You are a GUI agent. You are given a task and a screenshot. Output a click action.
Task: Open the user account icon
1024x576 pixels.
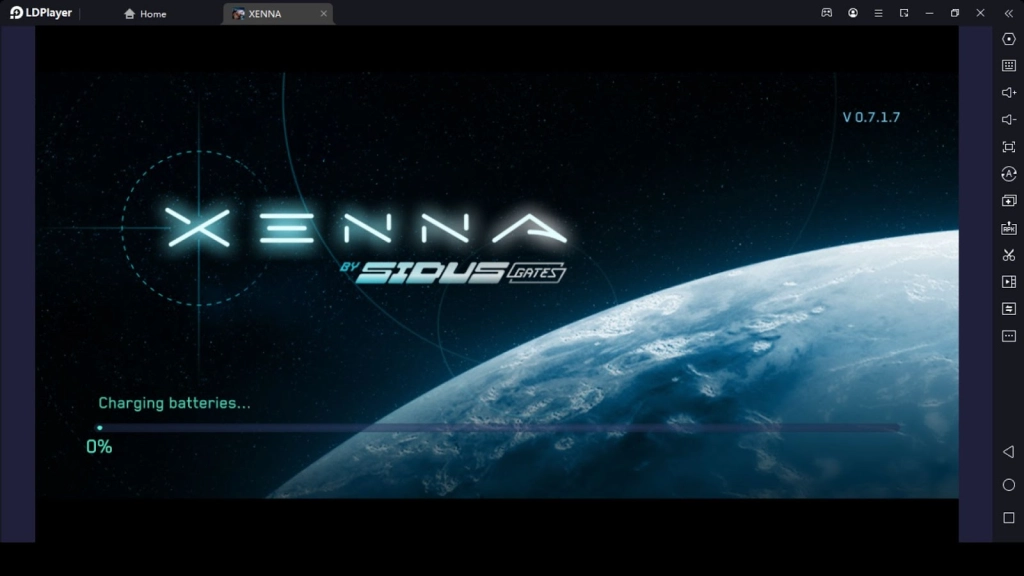(853, 13)
